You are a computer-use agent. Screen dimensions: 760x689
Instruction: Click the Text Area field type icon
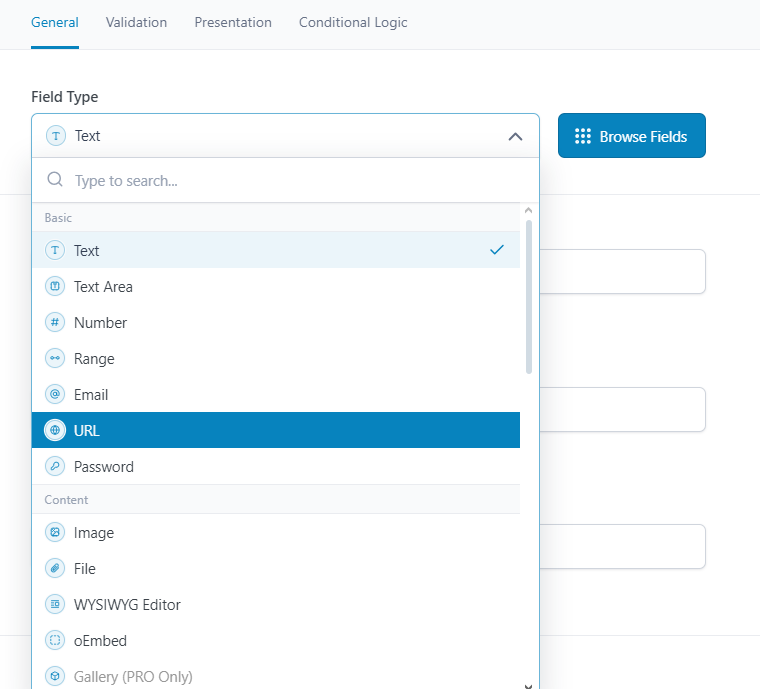[55, 287]
